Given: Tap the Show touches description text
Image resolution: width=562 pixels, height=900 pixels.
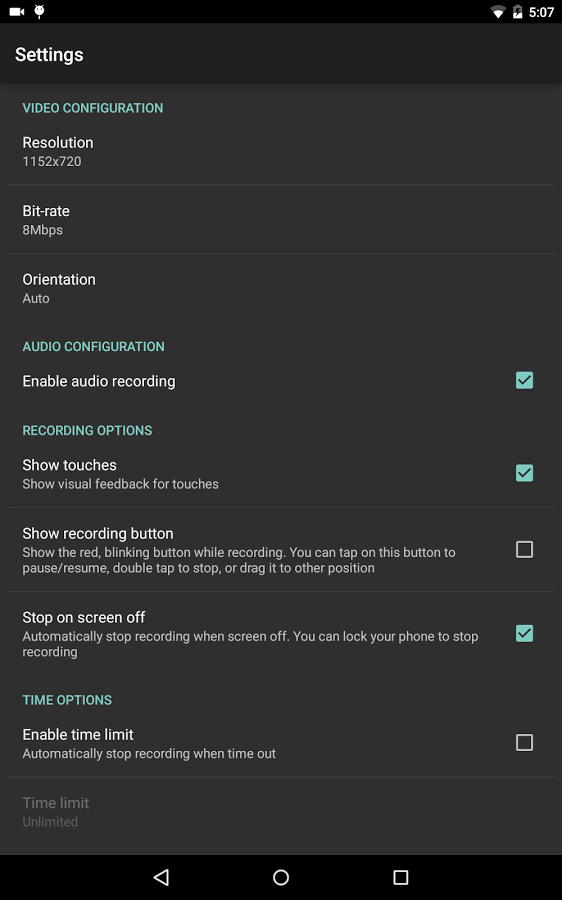Looking at the screenshot, I should tap(121, 484).
